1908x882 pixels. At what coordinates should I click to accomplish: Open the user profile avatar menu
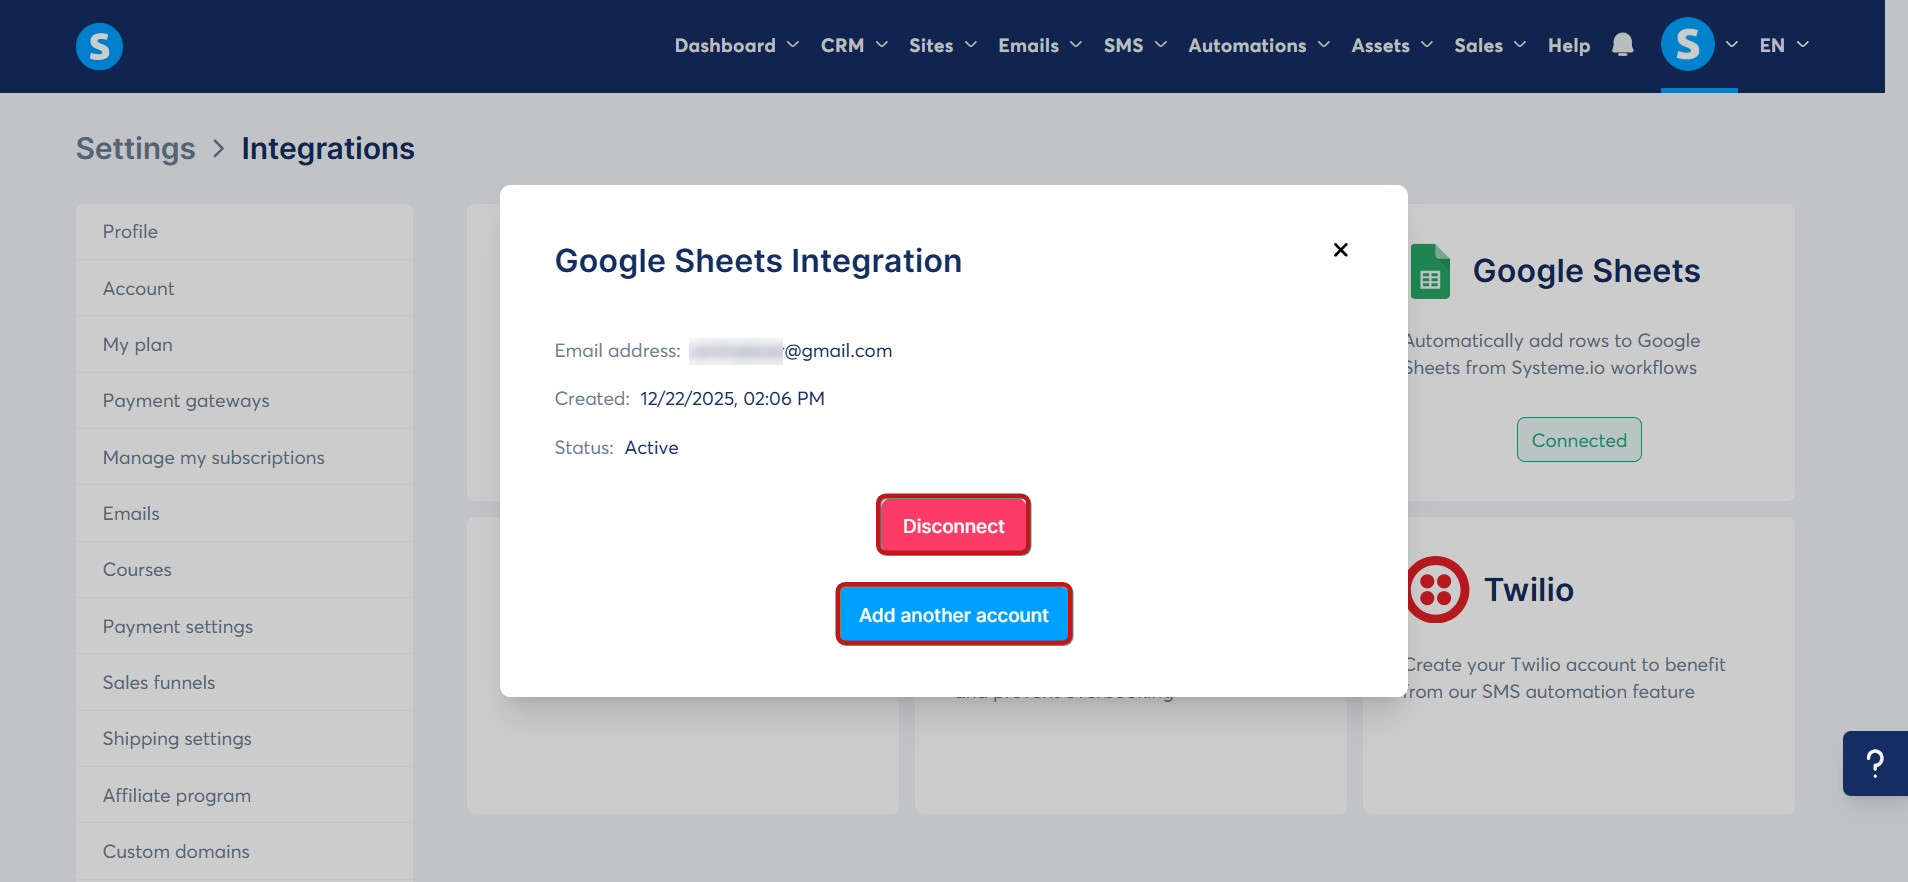(1687, 45)
